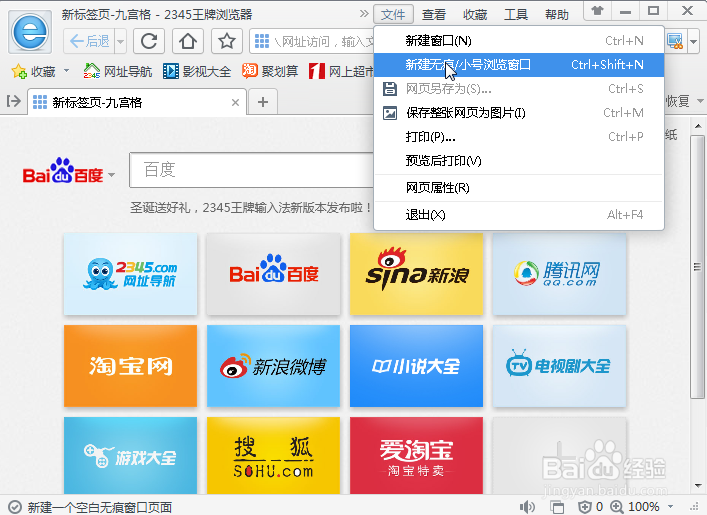Choose 退出(X) menu entry
Screen dimensions: 707x515
519,215
